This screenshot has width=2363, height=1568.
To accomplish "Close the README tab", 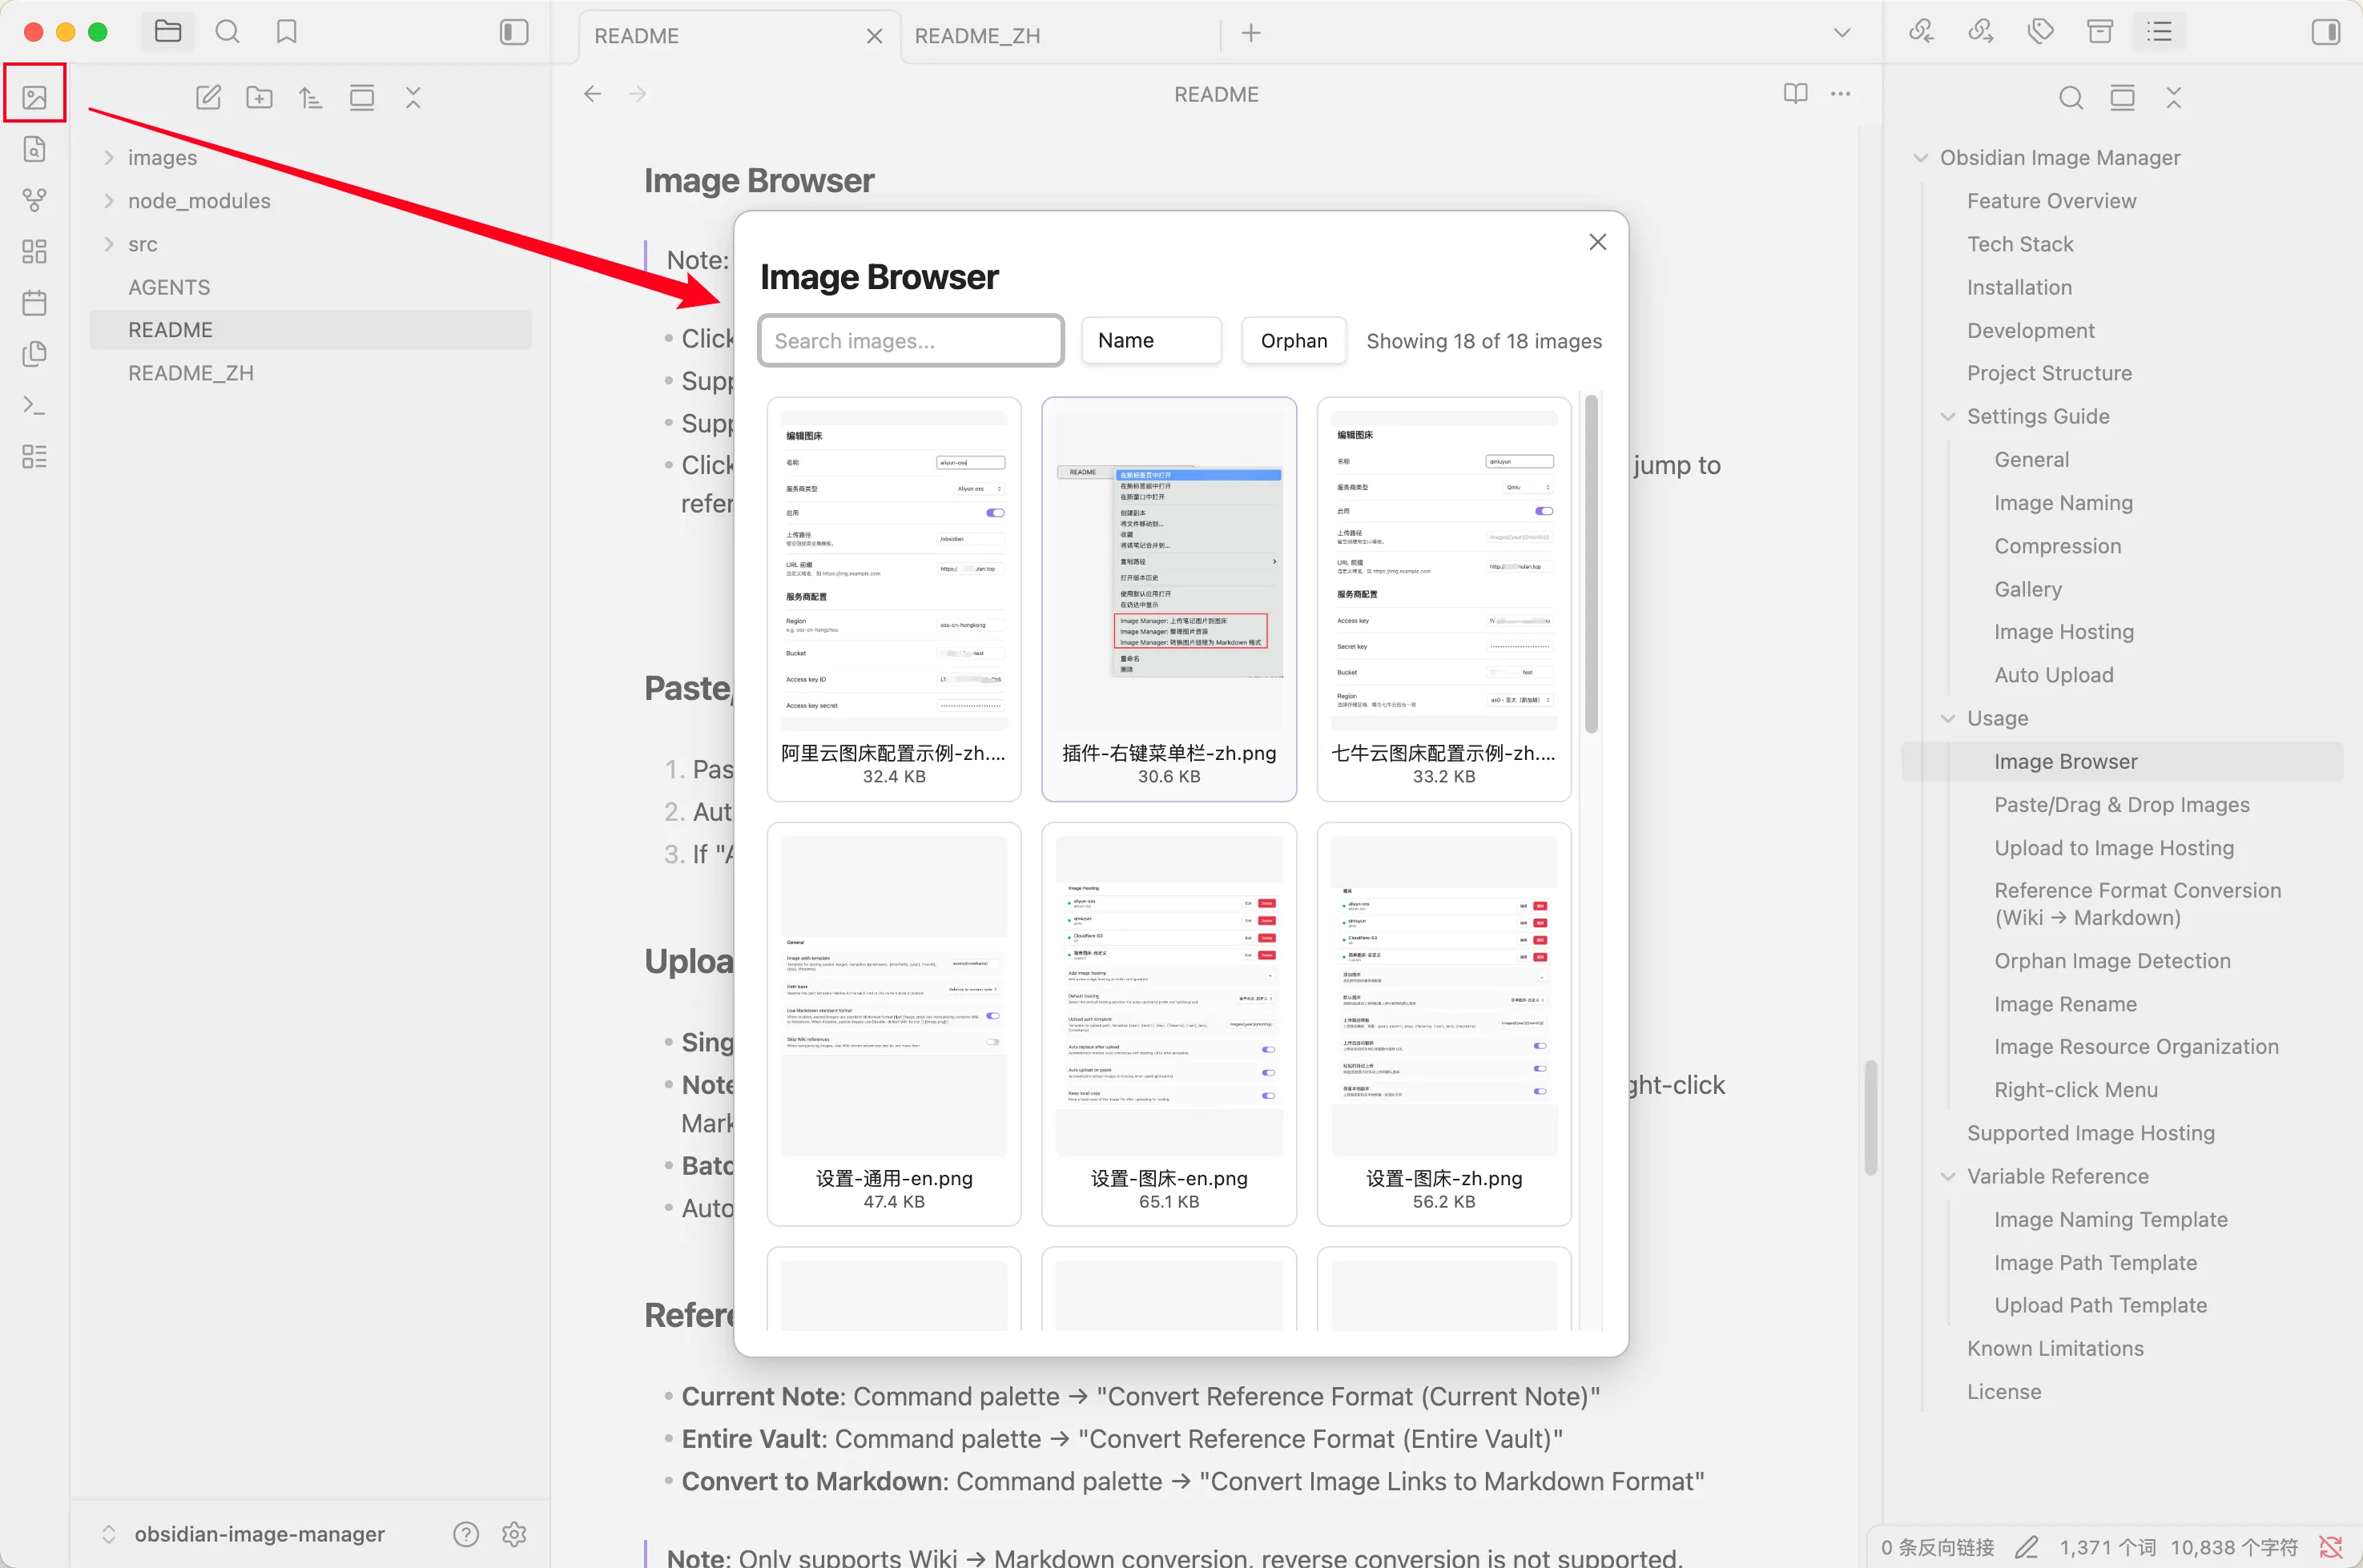I will (875, 36).
